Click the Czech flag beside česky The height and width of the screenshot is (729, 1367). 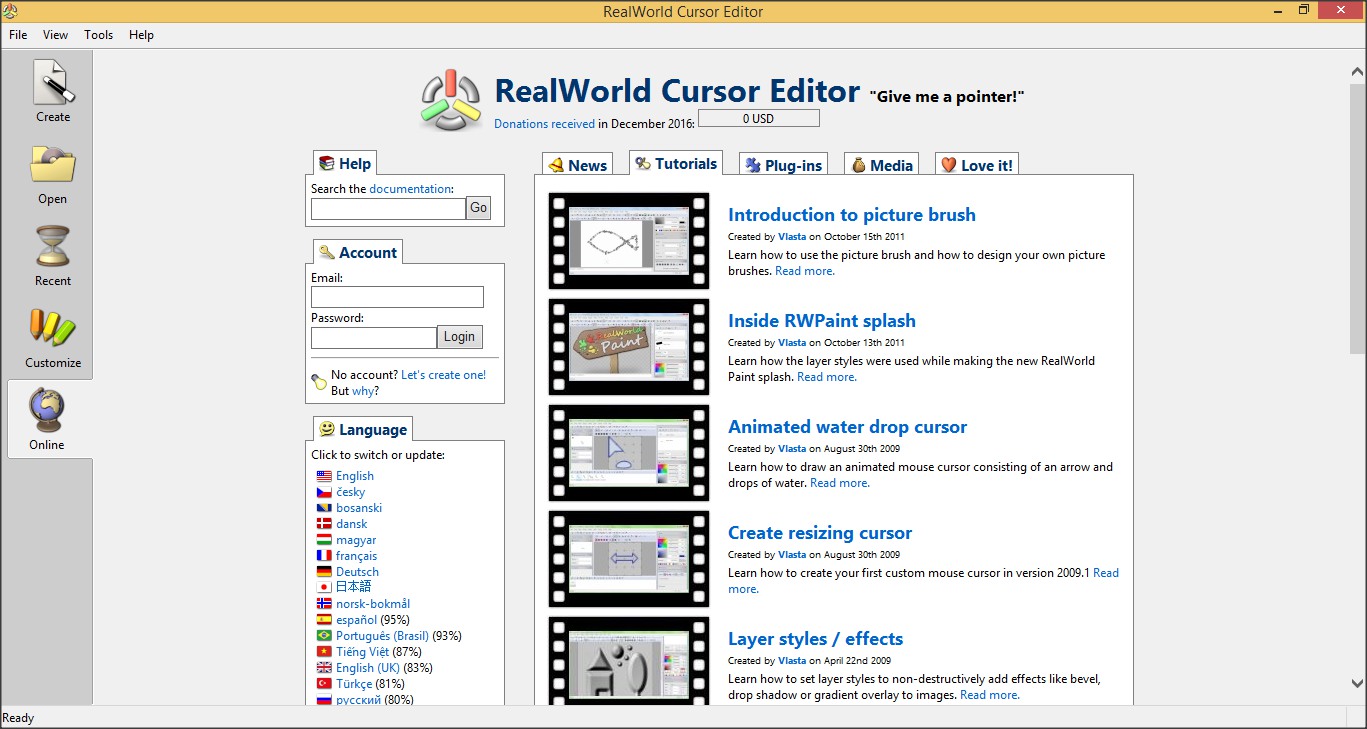322,491
